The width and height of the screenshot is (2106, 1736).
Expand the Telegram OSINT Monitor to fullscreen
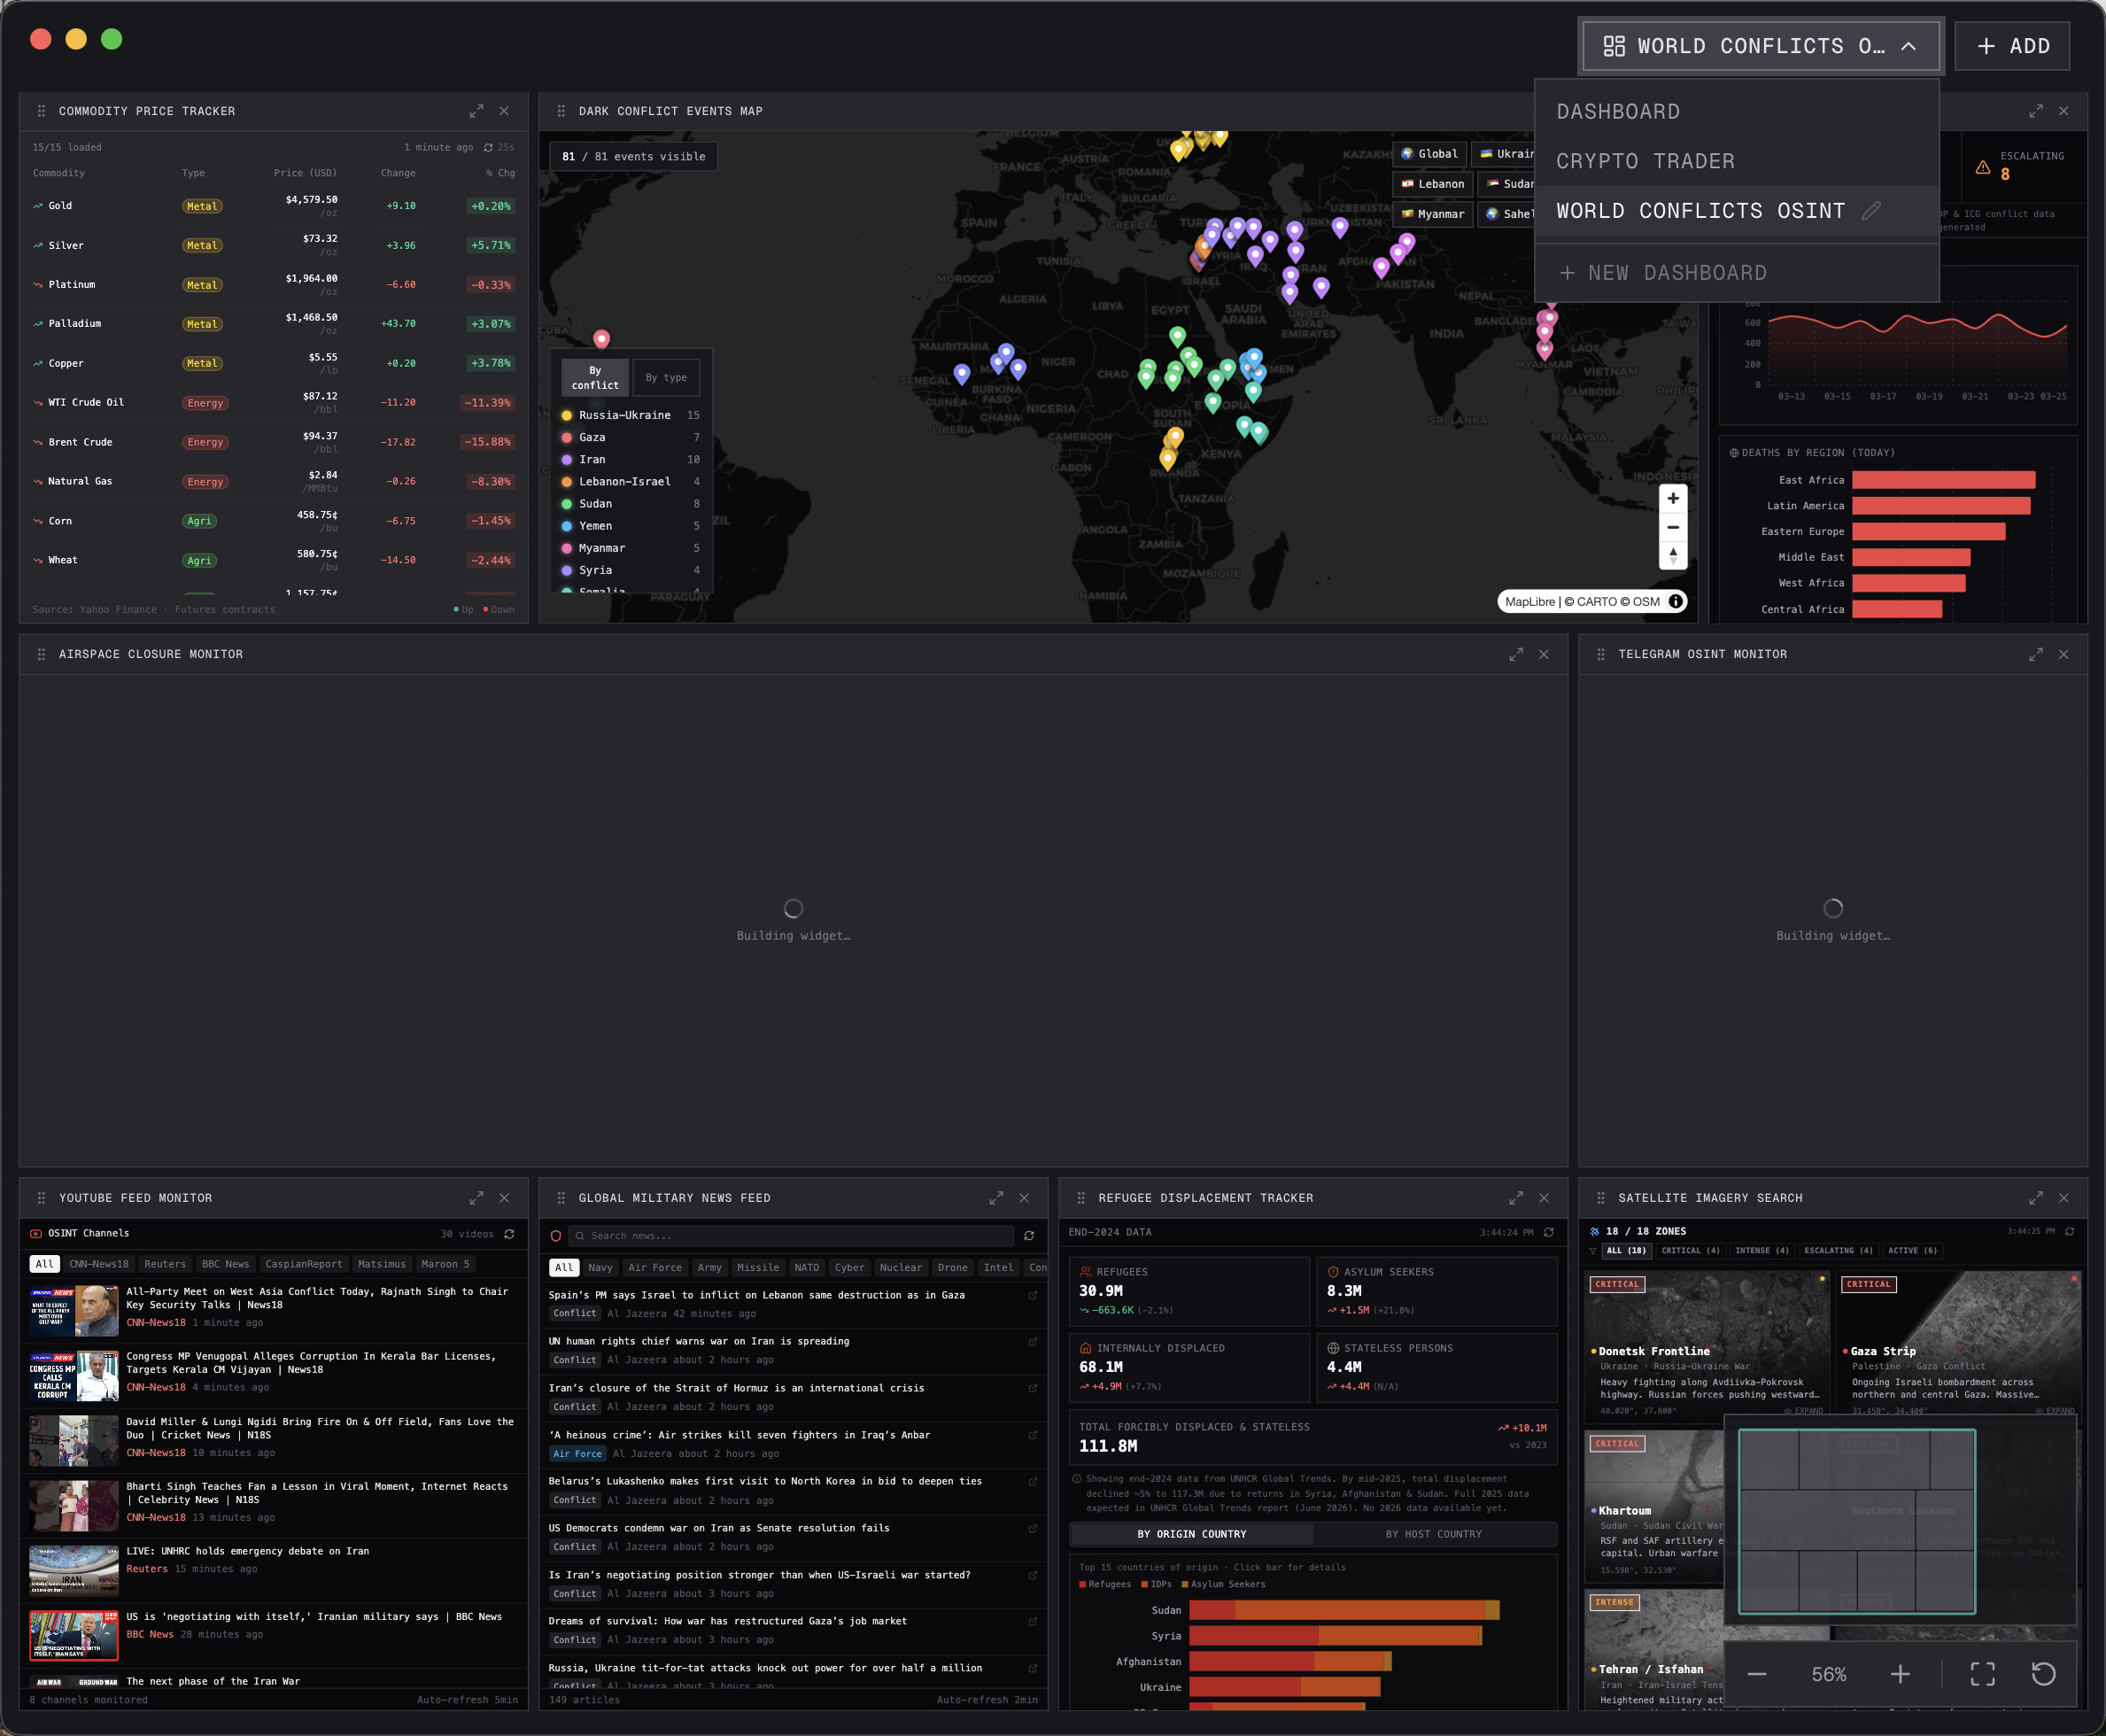pyautogui.click(x=2036, y=654)
